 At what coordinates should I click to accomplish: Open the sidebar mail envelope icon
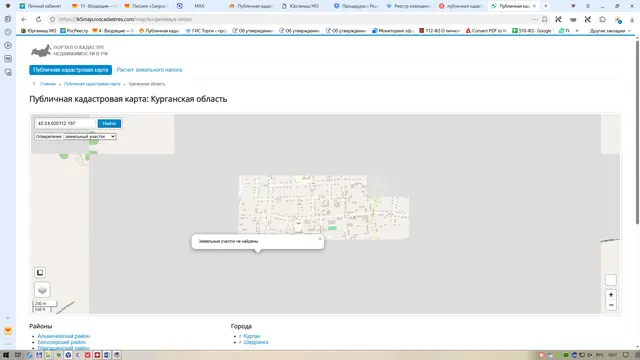(x=8, y=331)
